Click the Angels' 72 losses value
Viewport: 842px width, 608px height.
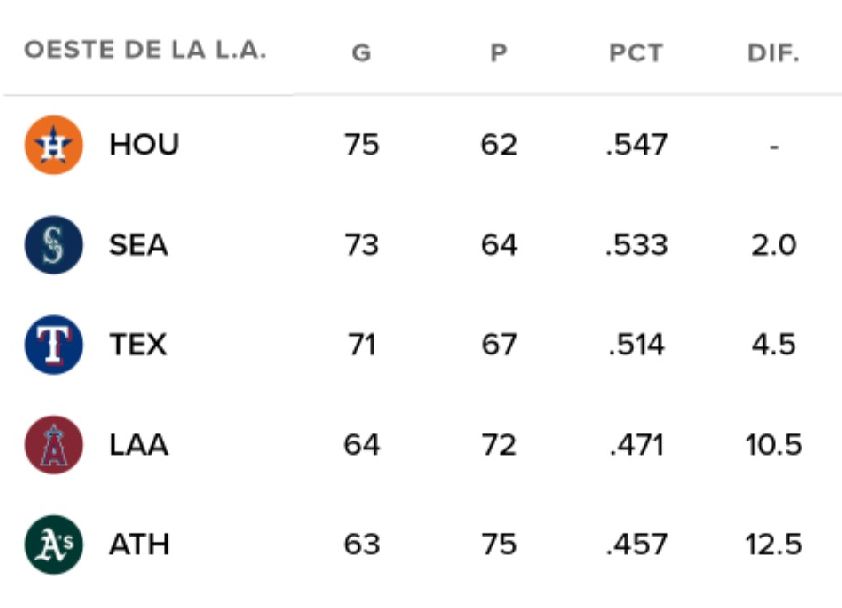[499, 445]
